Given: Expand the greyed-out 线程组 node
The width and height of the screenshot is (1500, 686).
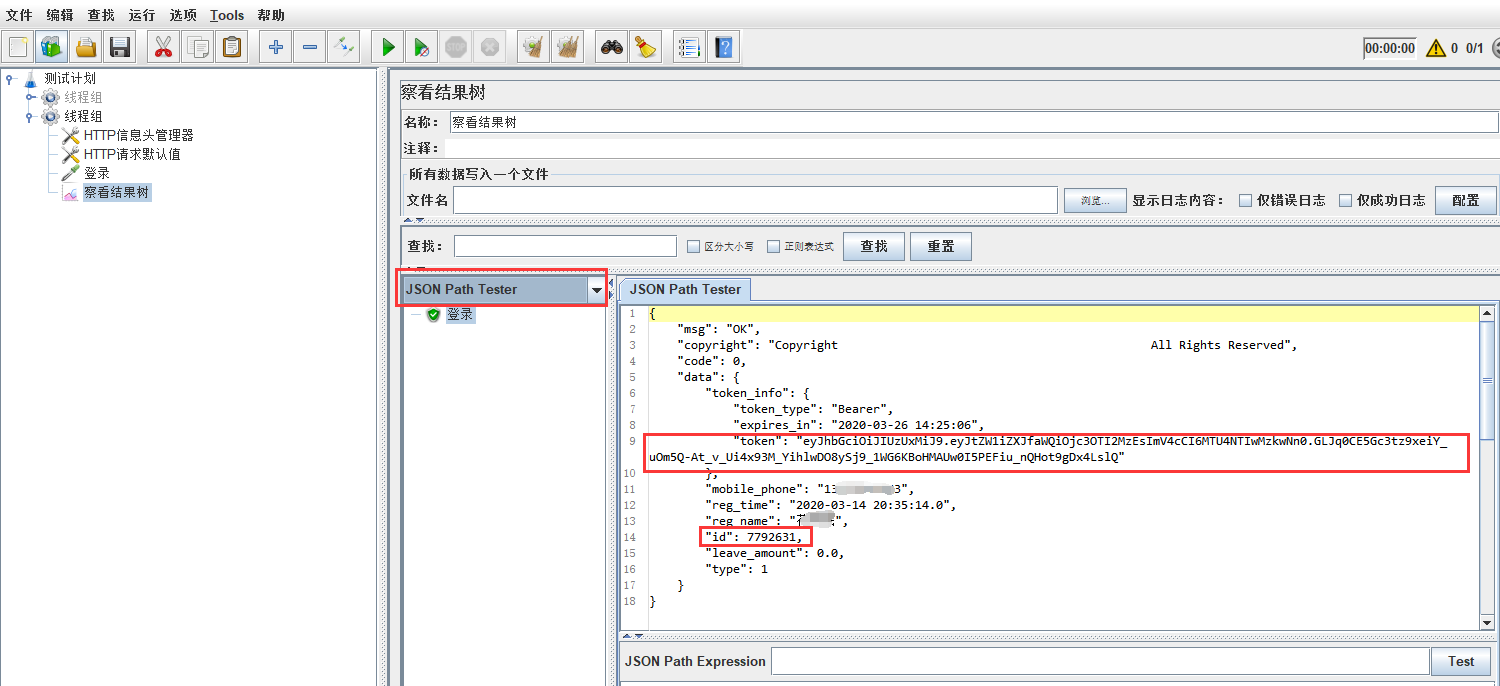Looking at the screenshot, I should coord(30,97).
